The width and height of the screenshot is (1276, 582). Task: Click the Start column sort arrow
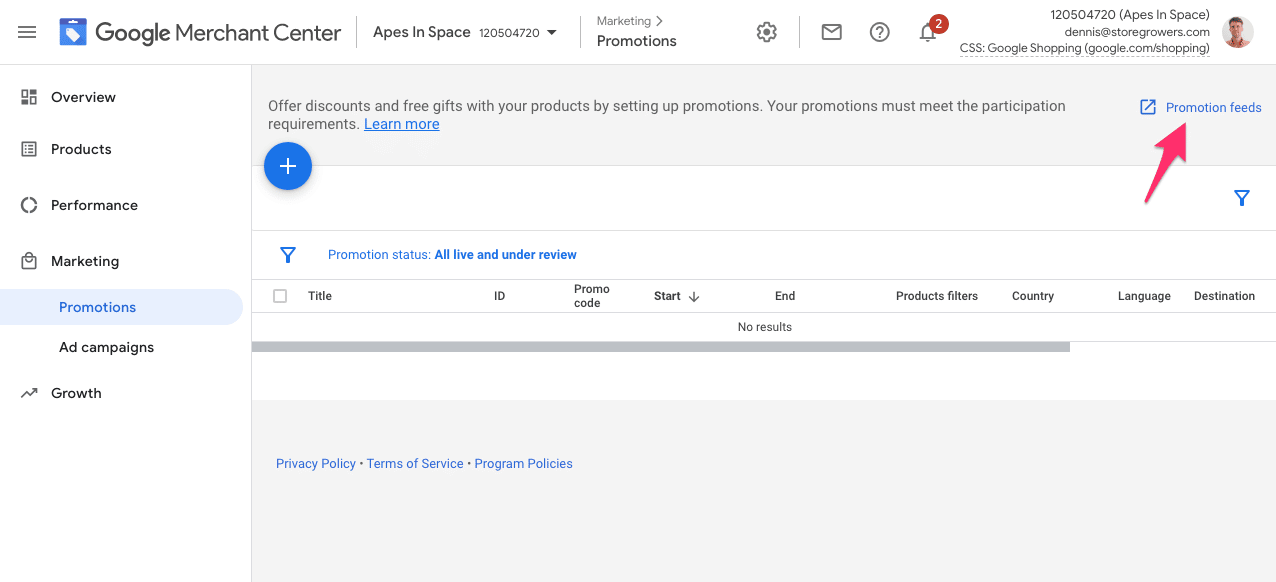click(694, 297)
